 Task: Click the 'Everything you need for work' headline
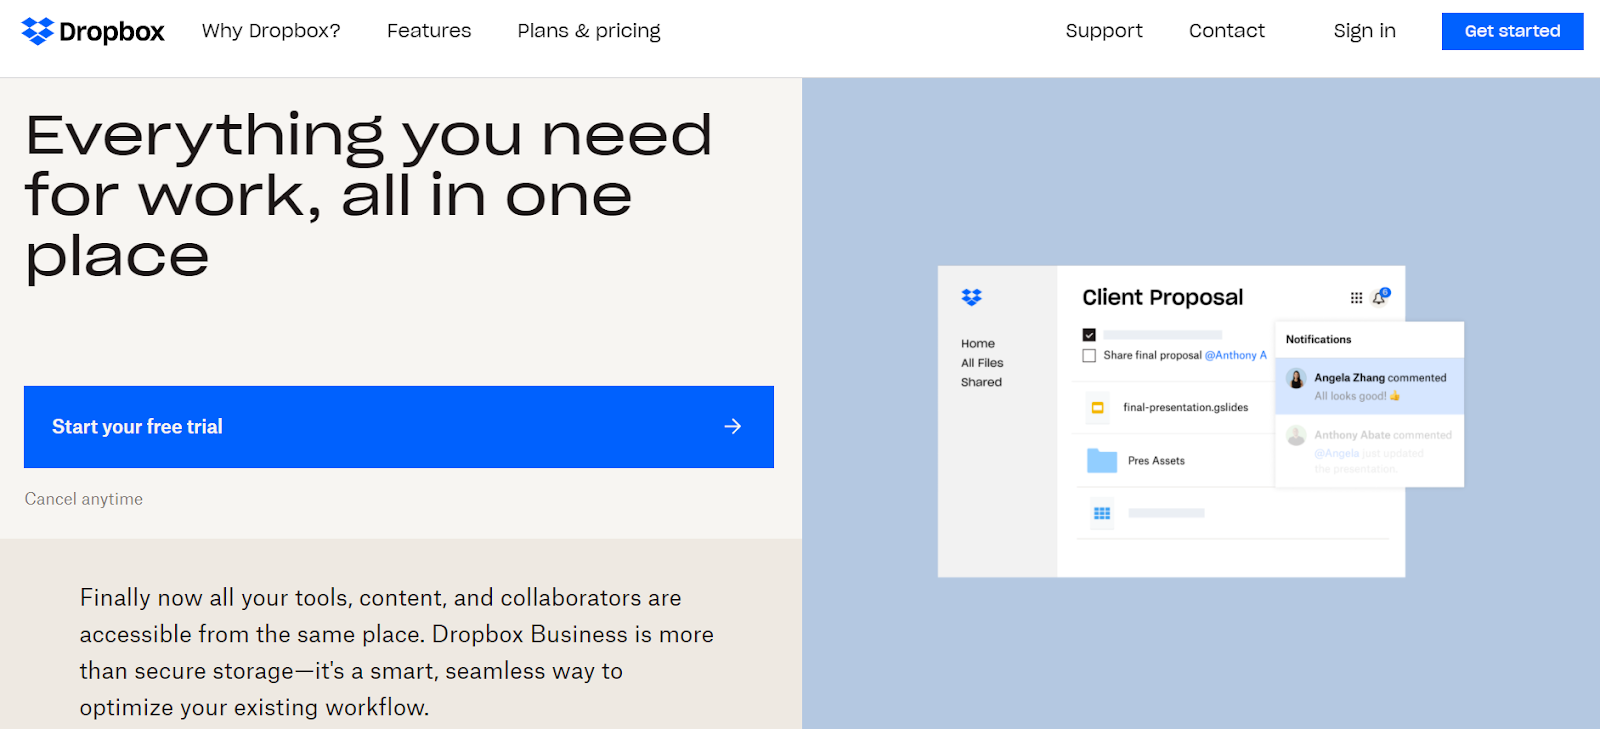(x=369, y=196)
